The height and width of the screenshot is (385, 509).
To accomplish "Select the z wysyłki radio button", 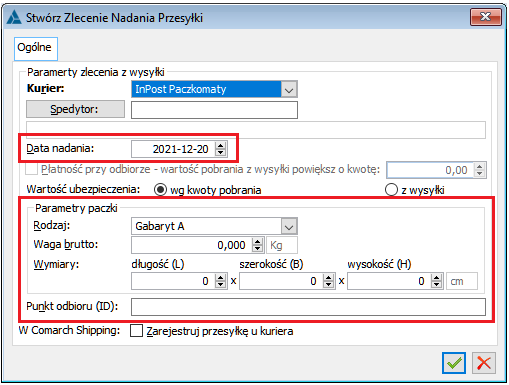I will [391, 190].
